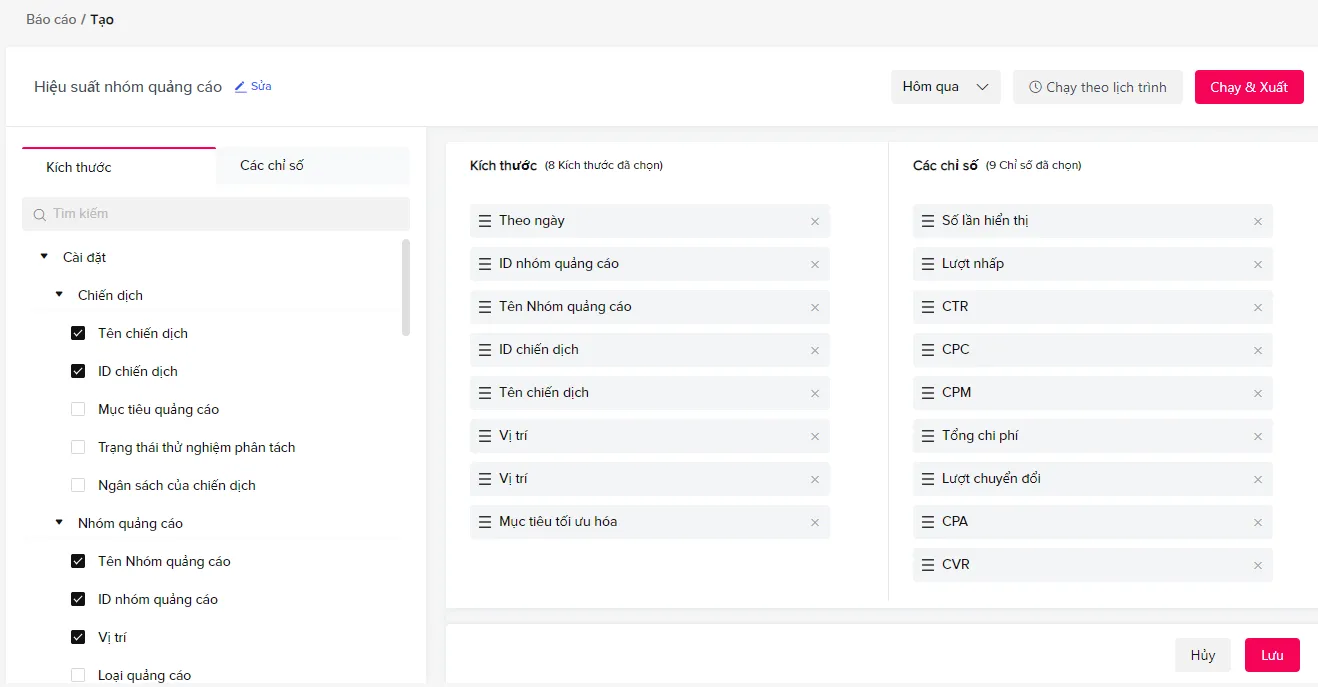Click the X on the ID nhóm quảng cáo chip

(815, 265)
